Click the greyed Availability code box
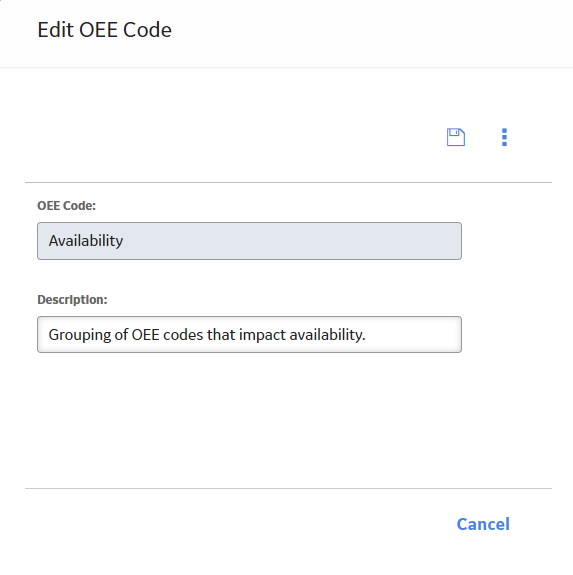Viewport: 573px width, 575px height. [249, 241]
